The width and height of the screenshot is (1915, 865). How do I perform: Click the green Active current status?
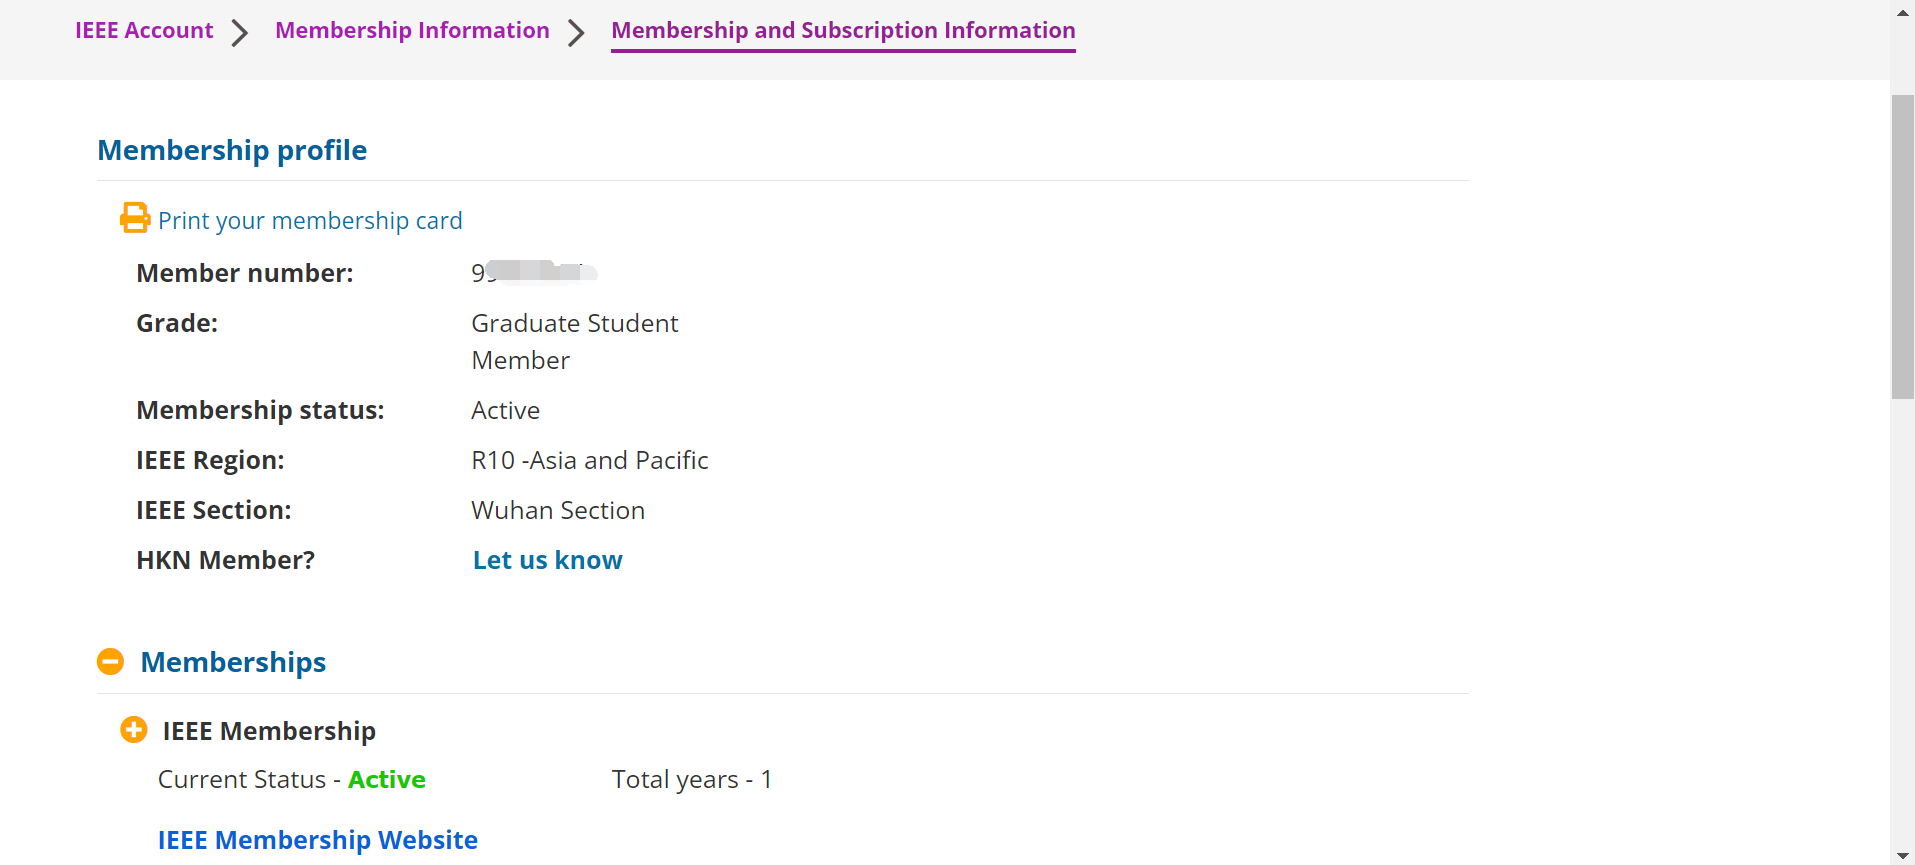click(x=387, y=779)
